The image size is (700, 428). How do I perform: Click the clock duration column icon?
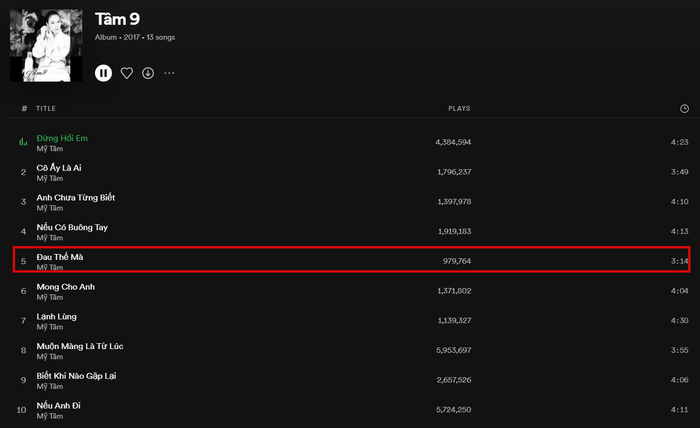tap(684, 108)
